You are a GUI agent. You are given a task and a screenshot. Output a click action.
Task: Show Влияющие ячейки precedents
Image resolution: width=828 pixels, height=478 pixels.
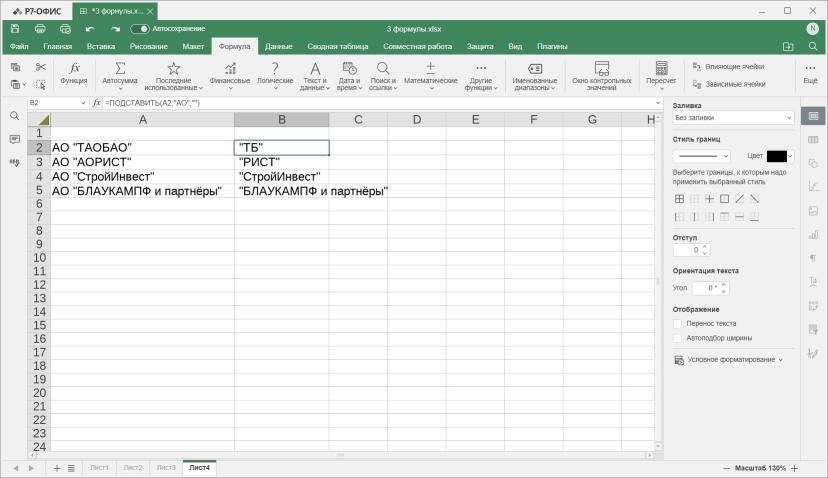coord(729,67)
